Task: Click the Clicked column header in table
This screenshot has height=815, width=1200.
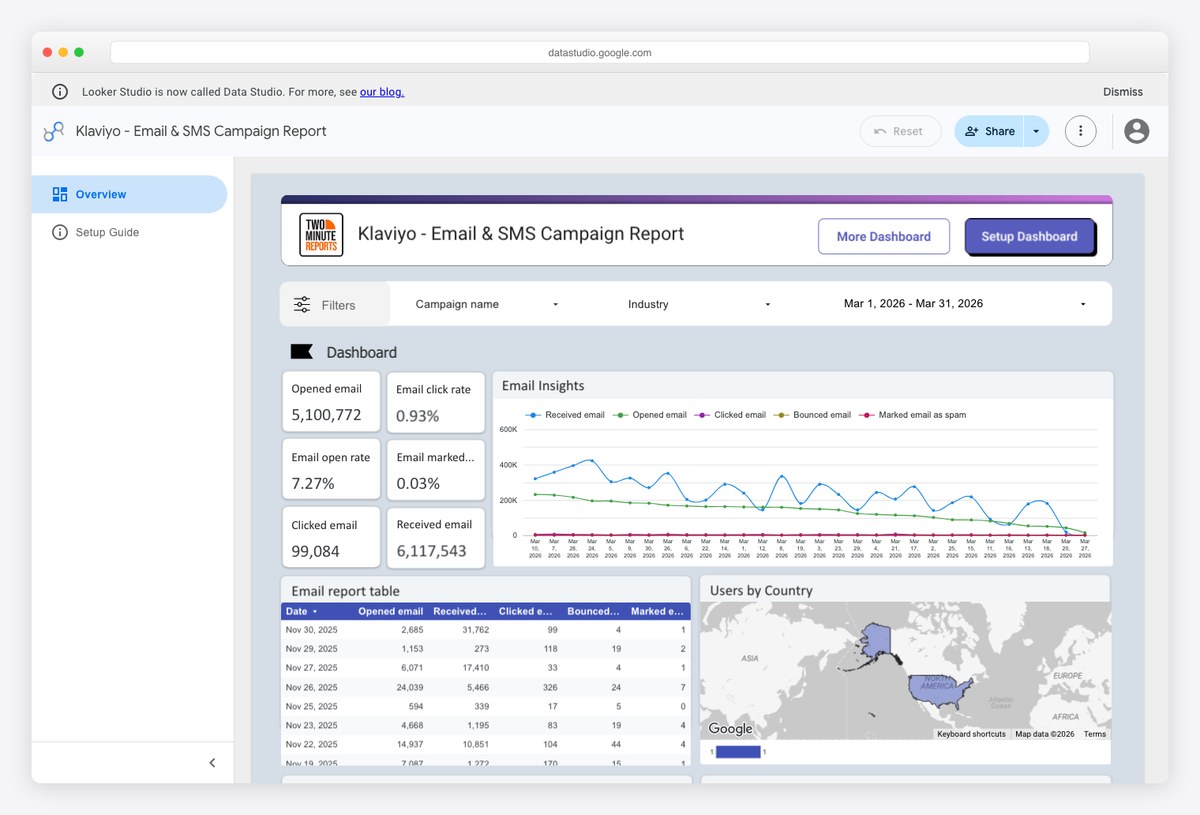Action: [527, 611]
